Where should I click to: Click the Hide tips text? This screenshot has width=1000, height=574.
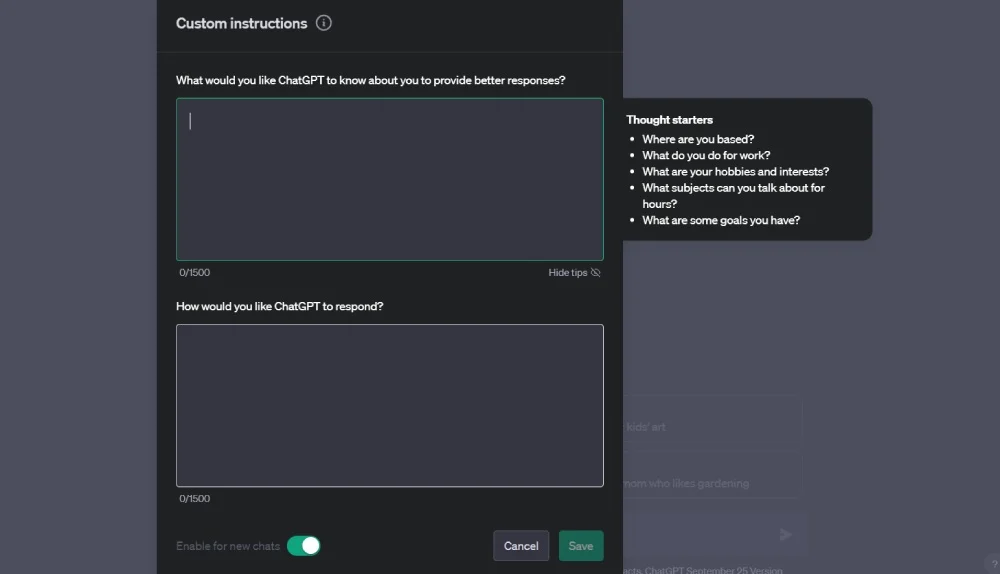click(x=567, y=272)
